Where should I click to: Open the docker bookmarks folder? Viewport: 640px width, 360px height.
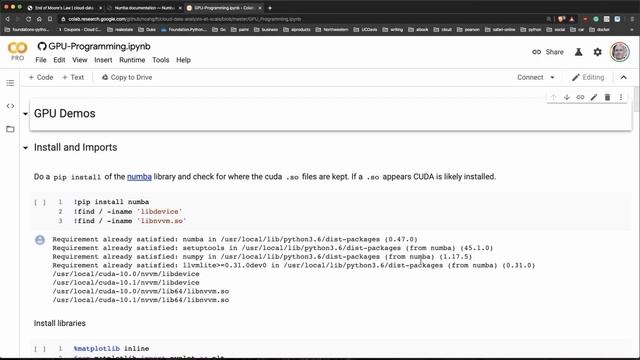[x=599, y=29]
